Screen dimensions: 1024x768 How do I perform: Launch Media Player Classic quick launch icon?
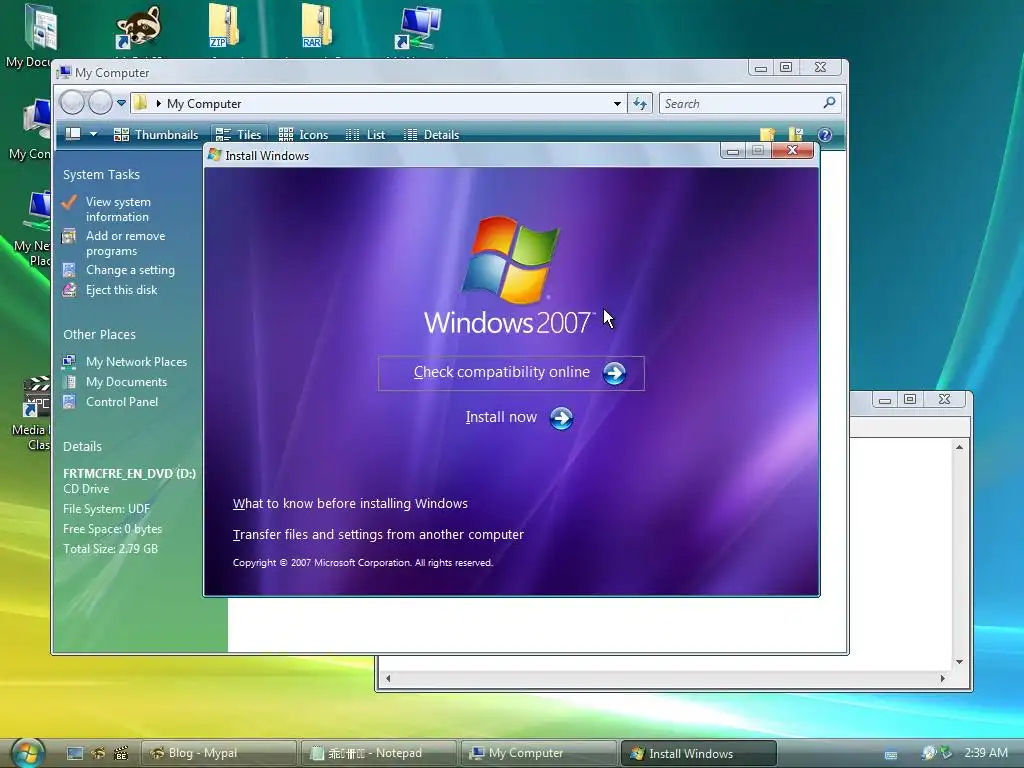click(121, 753)
